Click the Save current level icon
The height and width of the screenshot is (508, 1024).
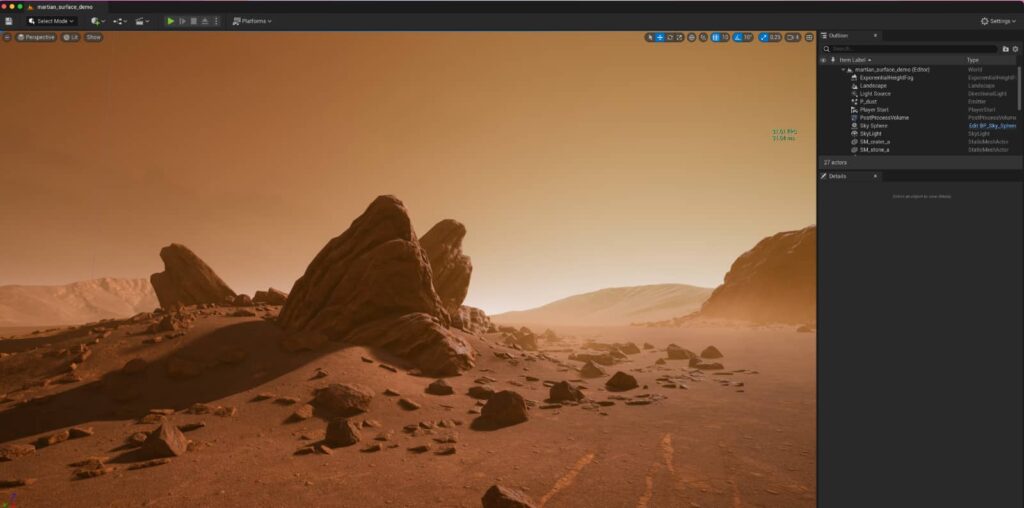(x=9, y=21)
